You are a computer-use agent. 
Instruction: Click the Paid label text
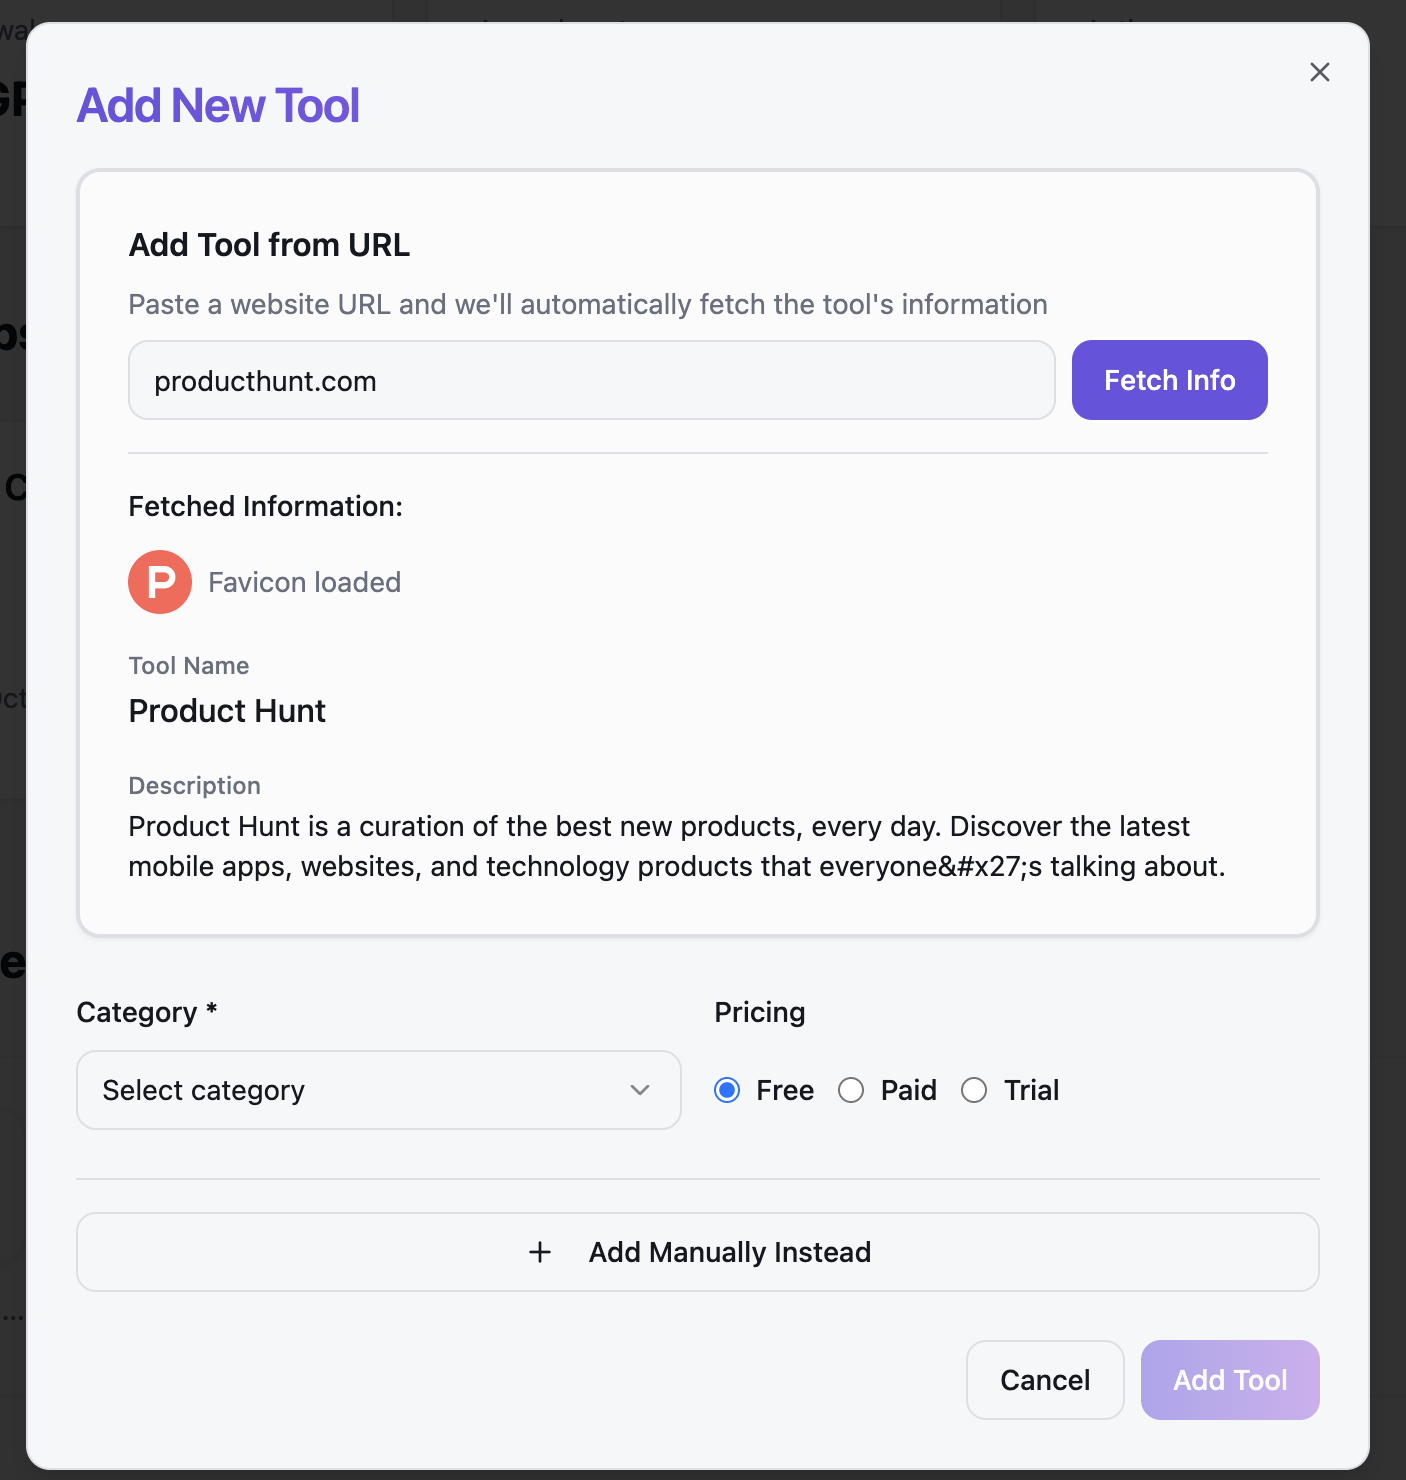pyautogui.click(x=908, y=1090)
